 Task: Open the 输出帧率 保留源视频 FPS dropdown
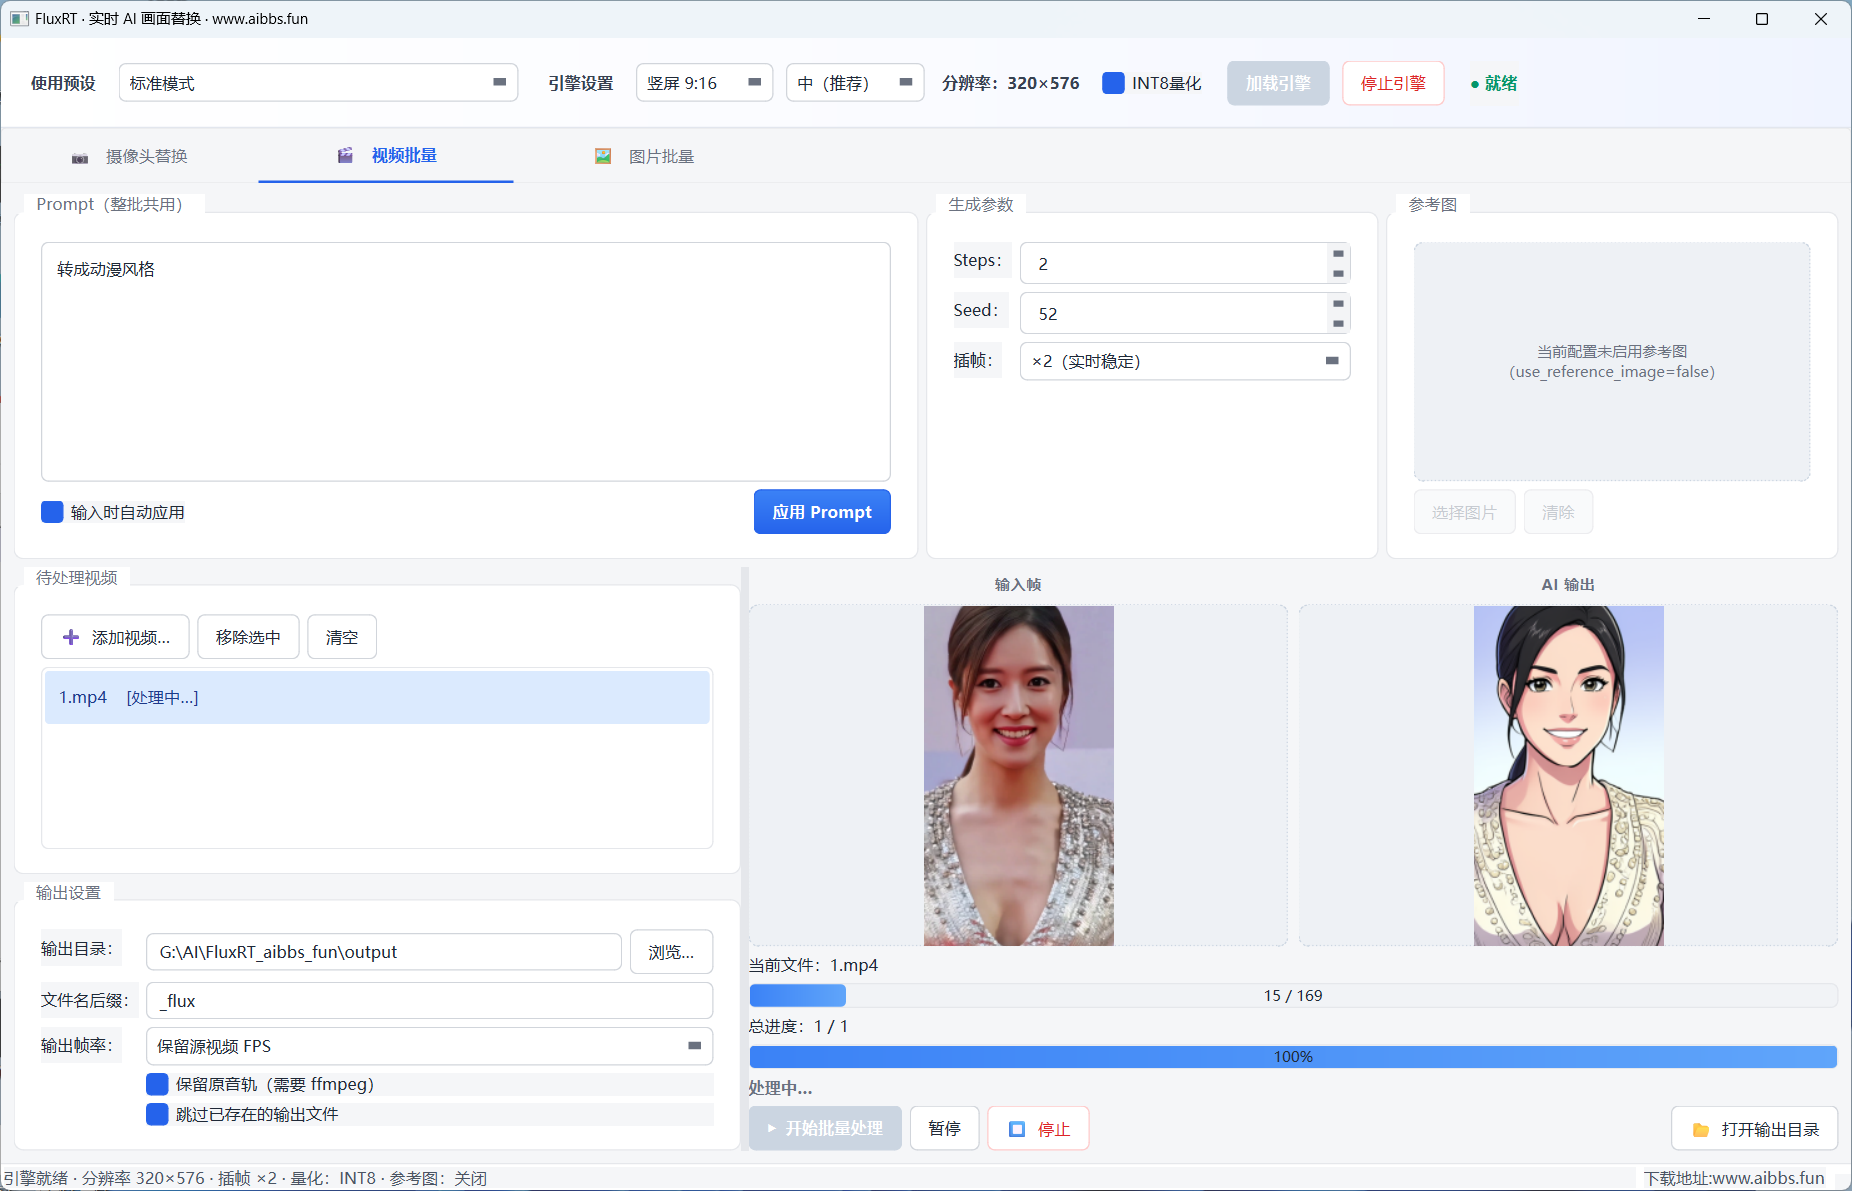tap(429, 1046)
